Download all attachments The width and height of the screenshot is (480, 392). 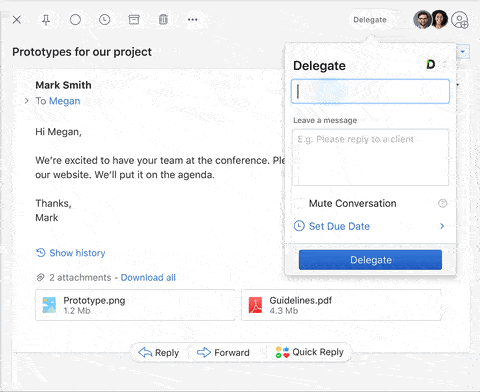point(148,277)
